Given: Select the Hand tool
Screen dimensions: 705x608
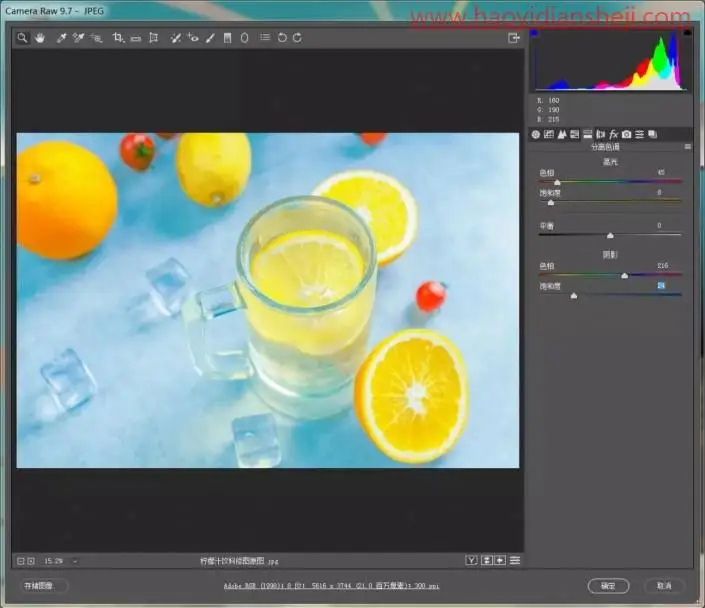Looking at the screenshot, I should [x=40, y=38].
